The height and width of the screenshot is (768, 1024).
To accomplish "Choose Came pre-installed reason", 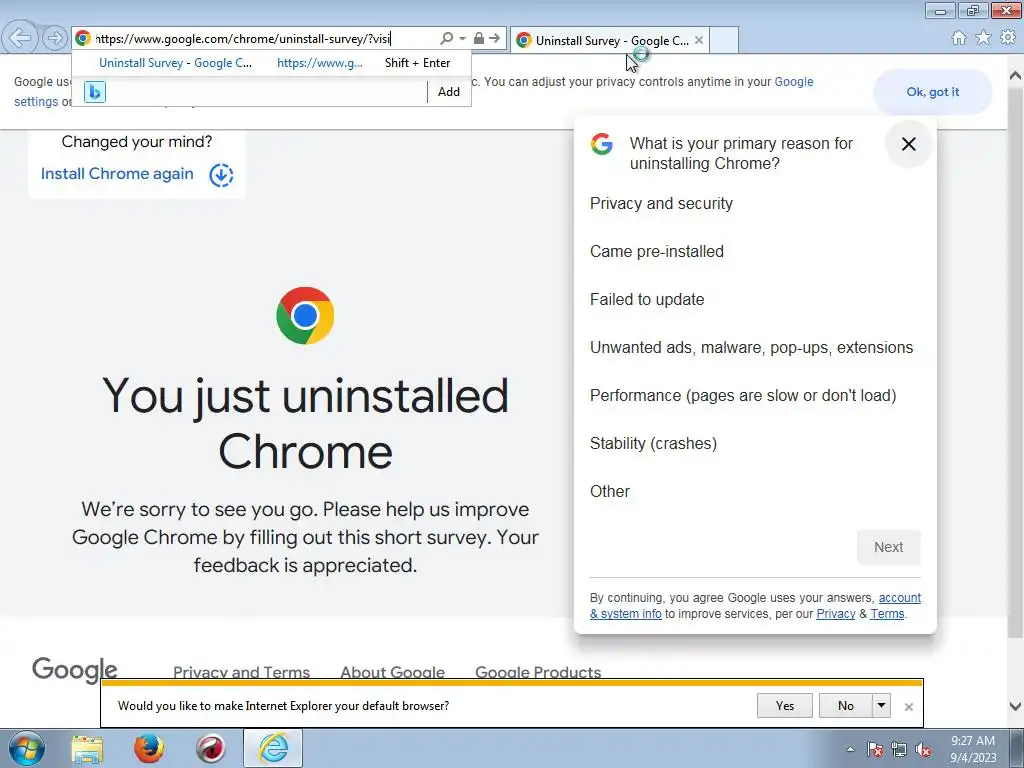I will [656, 251].
